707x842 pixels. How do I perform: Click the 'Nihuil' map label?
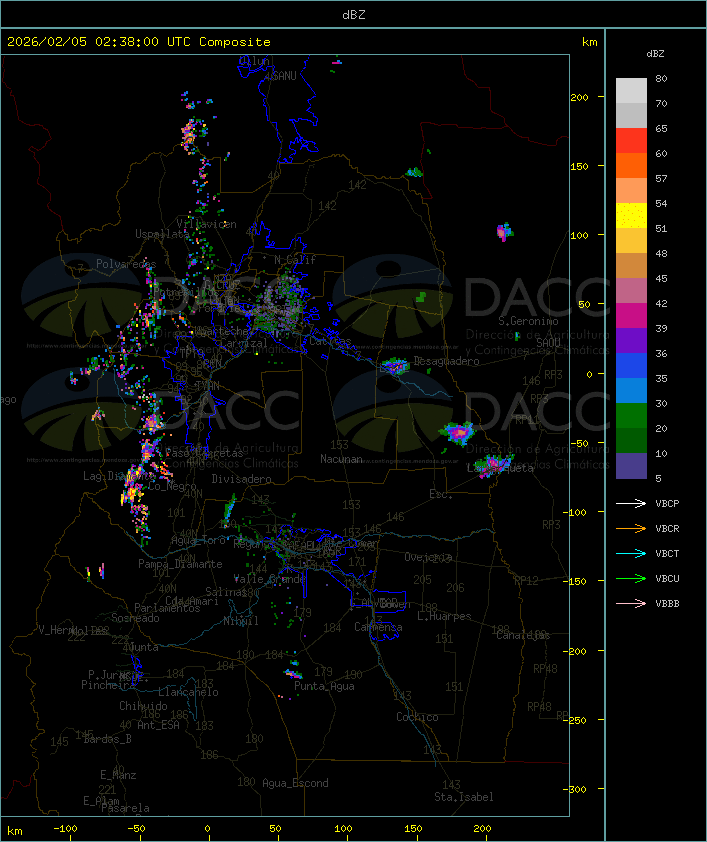241,621
